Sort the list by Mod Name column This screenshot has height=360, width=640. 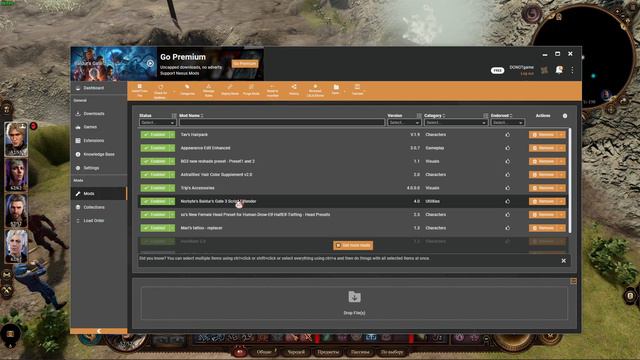click(x=191, y=116)
